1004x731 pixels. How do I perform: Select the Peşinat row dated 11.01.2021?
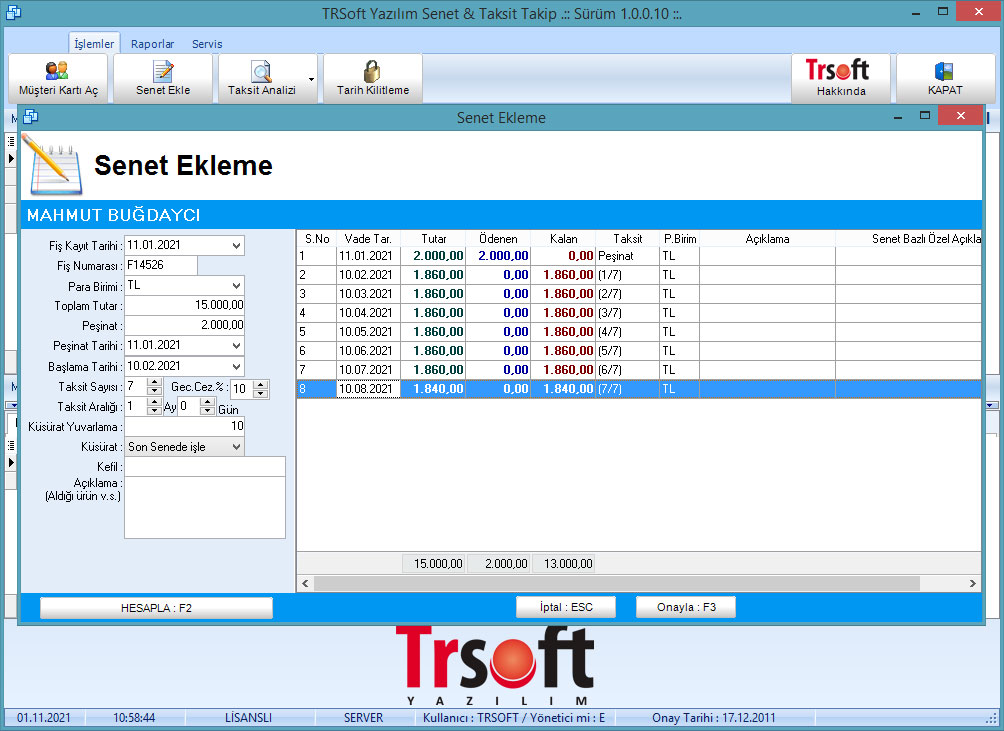click(639, 256)
